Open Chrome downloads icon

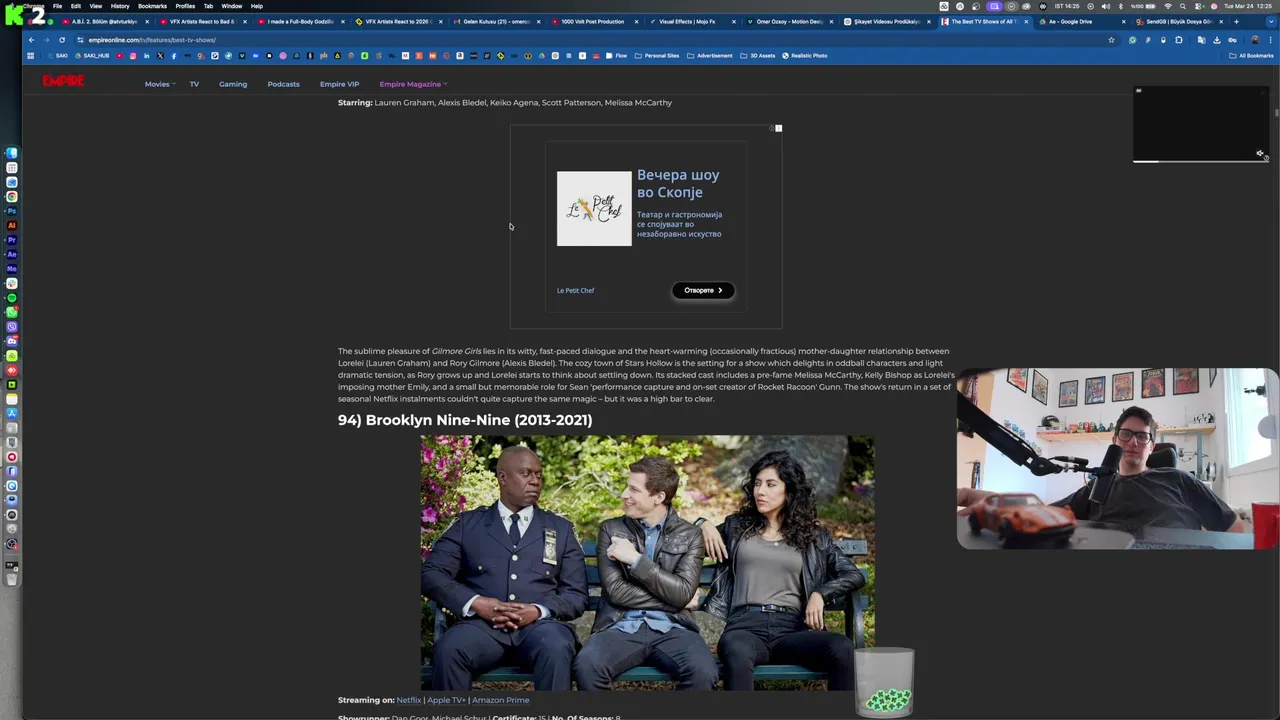point(1216,40)
